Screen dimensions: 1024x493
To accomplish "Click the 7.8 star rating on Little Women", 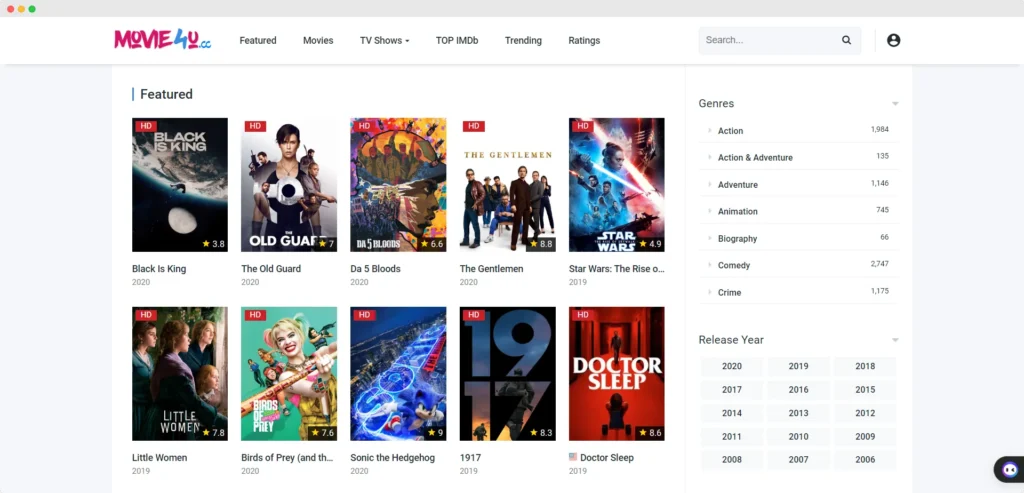I will [x=214, y=433].
